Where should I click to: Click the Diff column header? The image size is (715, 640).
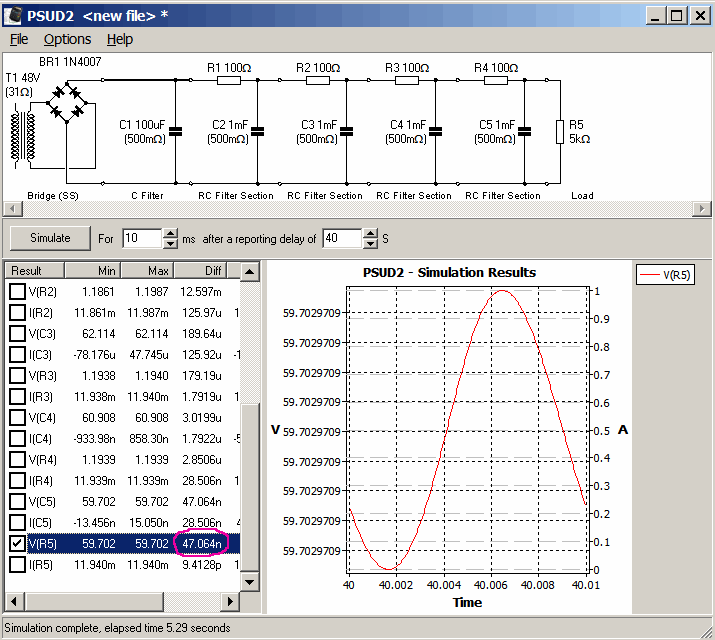pyautogui.click(x=201, y=270)
